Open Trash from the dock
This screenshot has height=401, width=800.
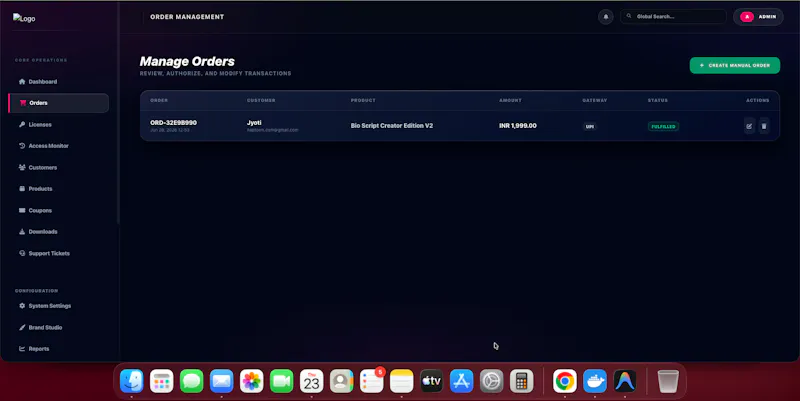(x=668, y=381)
